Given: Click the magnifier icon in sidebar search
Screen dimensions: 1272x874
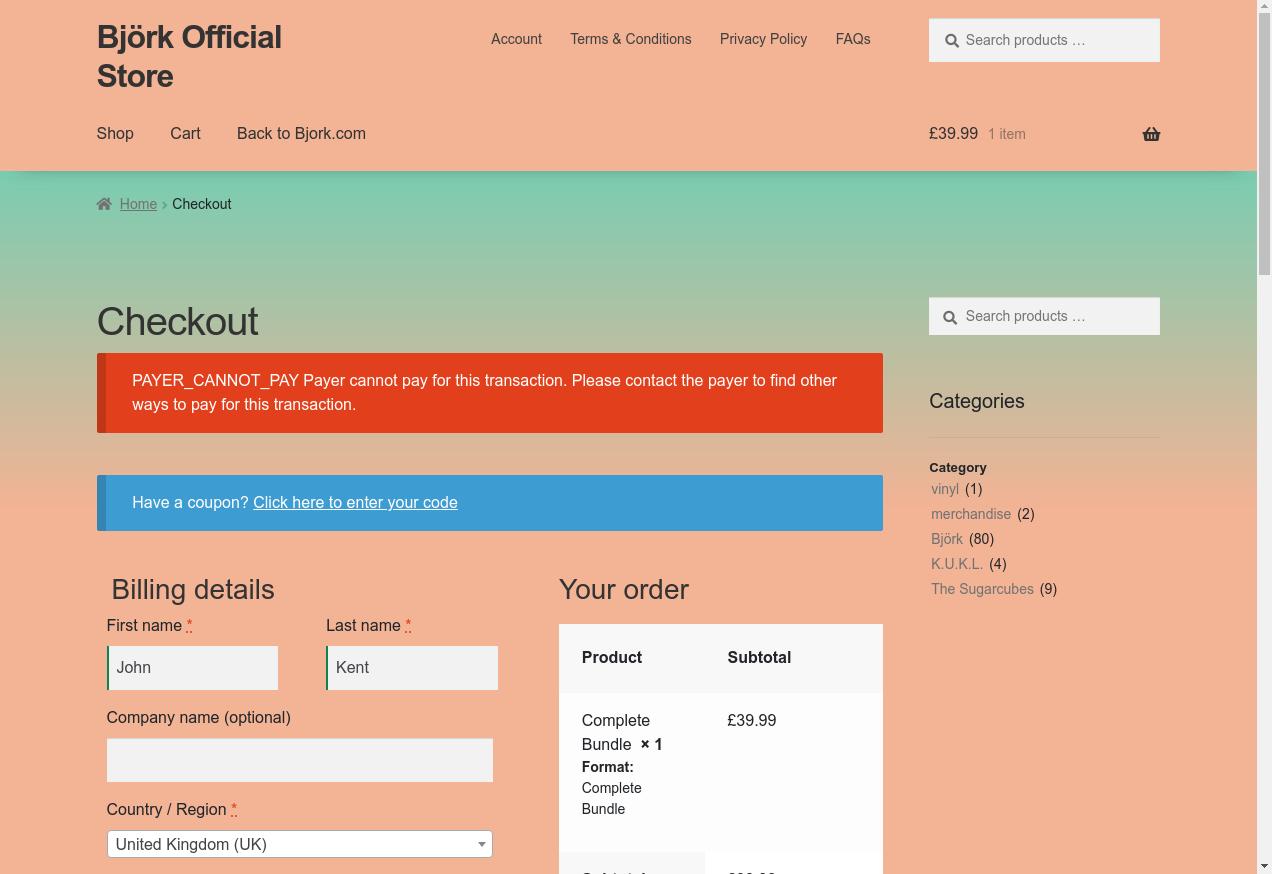Looking at the screenshot, I should click(x=950, y=317).
